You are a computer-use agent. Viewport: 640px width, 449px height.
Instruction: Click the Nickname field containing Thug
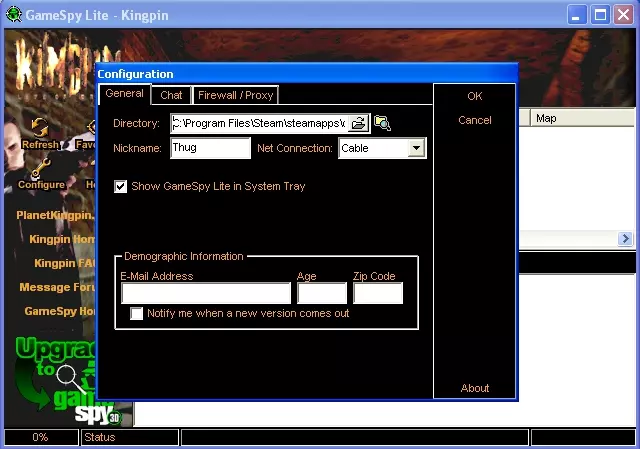(x=210, y=148)
